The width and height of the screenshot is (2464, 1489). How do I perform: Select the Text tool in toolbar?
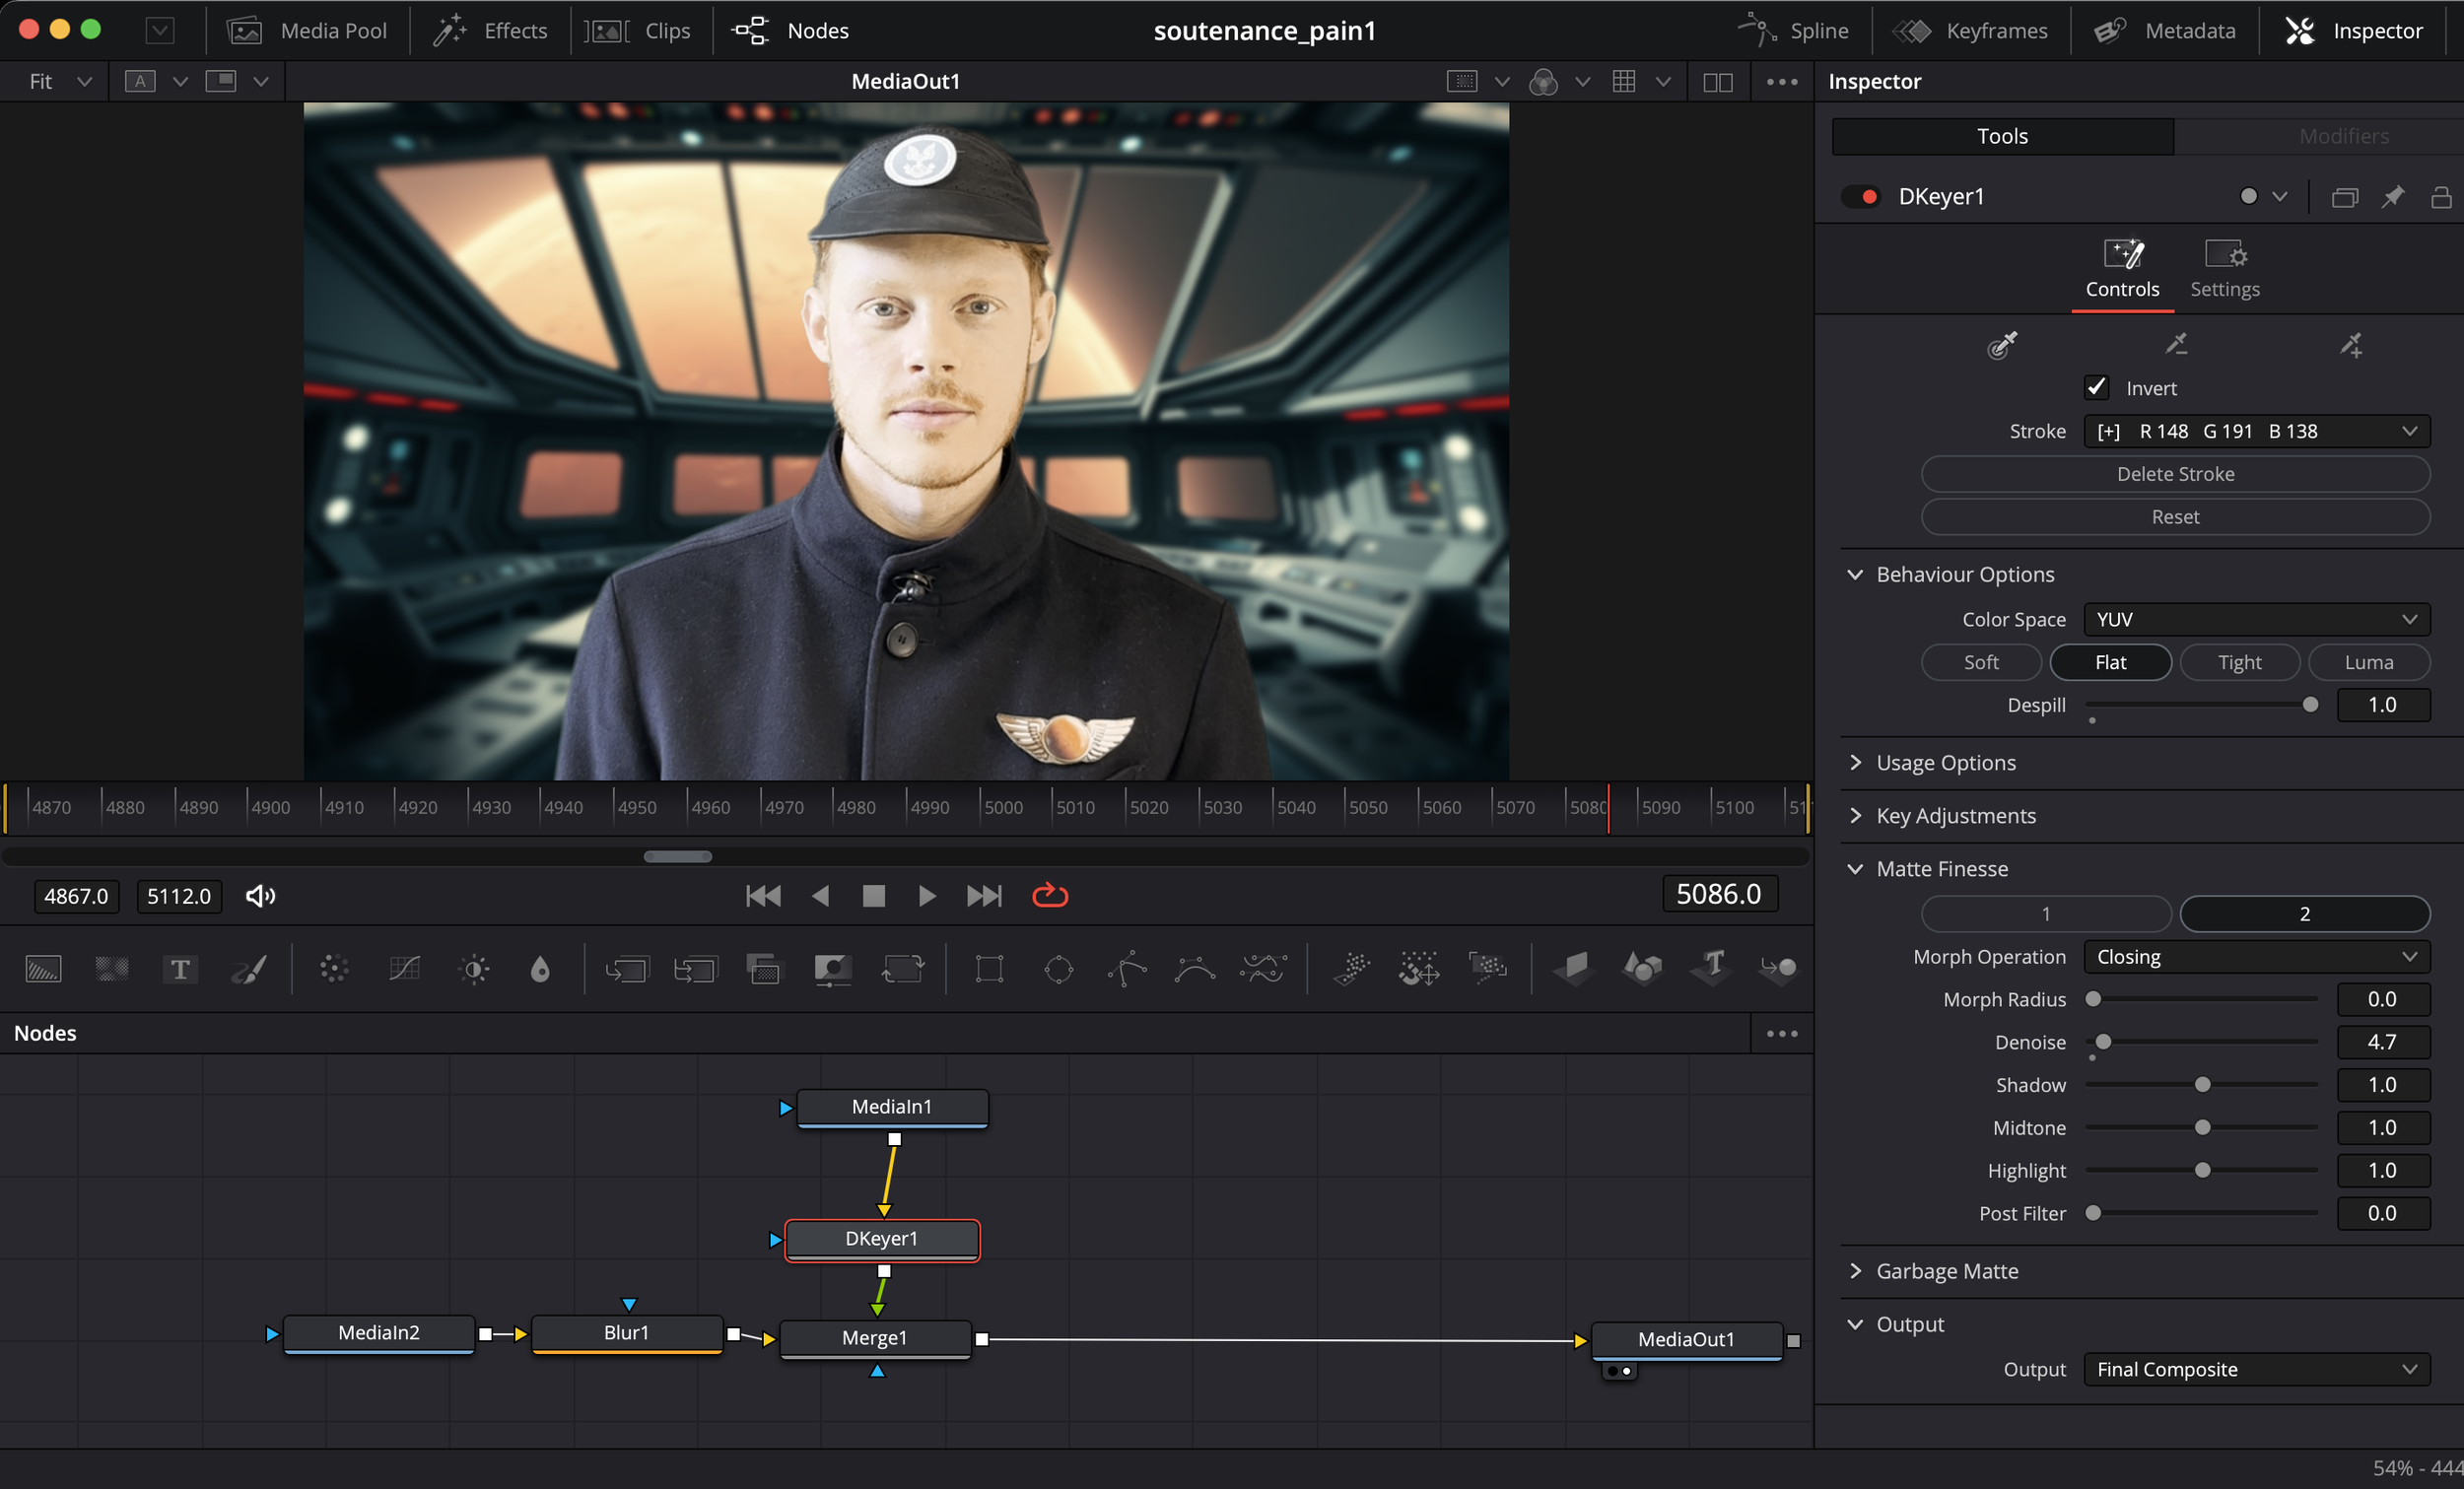[x=180, y=968]
